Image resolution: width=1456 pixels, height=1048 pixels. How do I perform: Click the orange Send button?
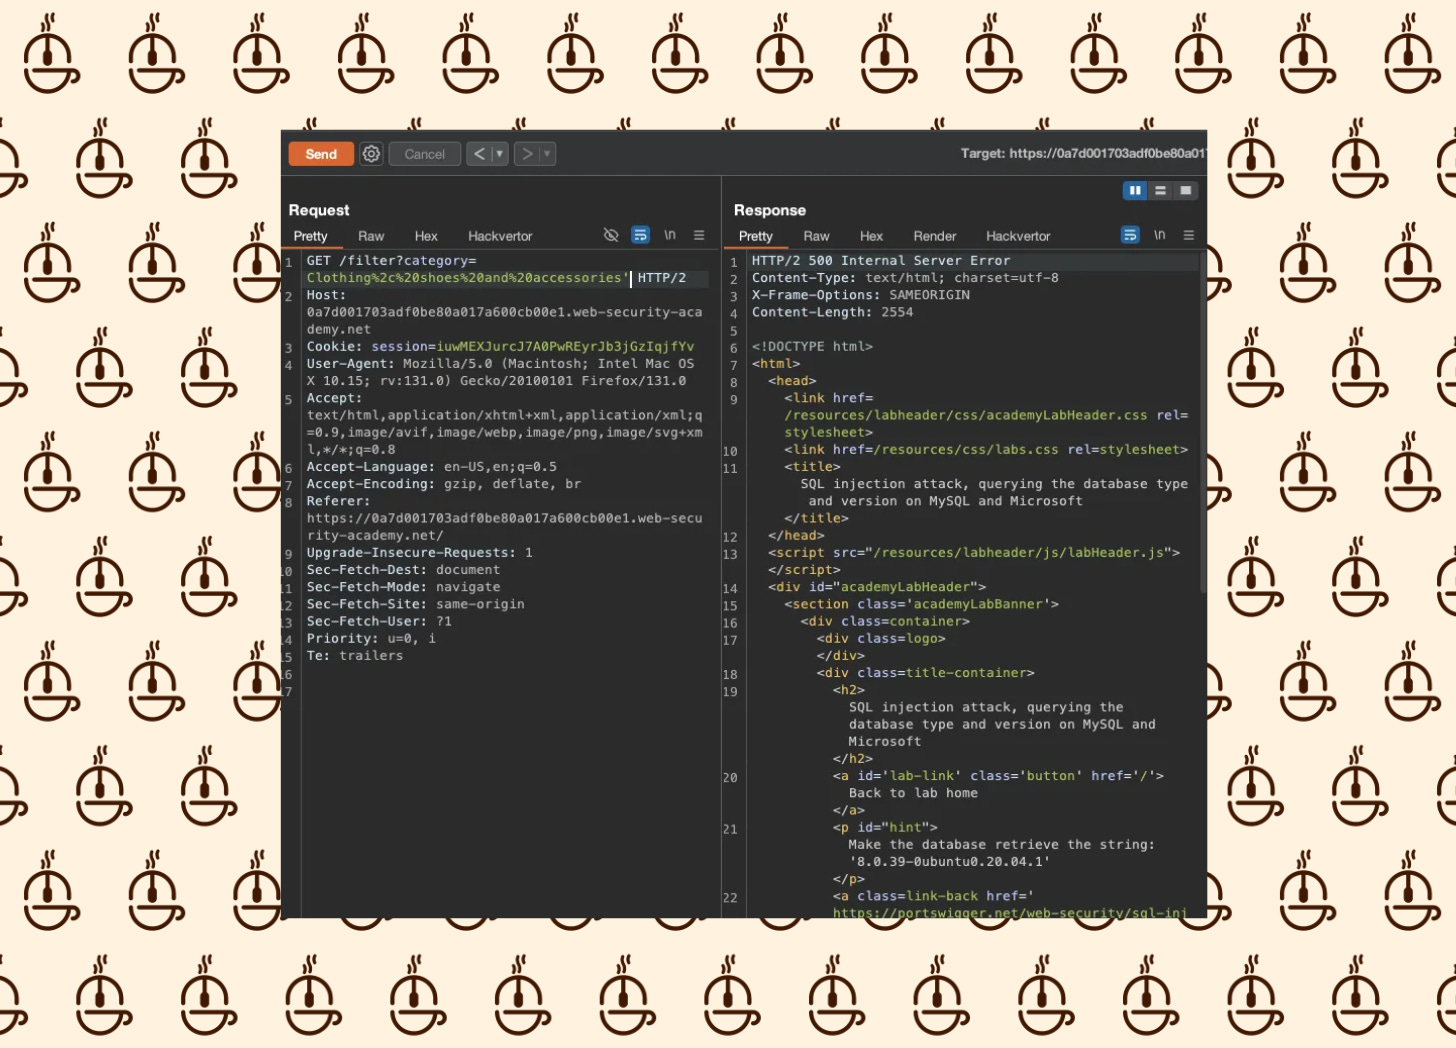321,154
